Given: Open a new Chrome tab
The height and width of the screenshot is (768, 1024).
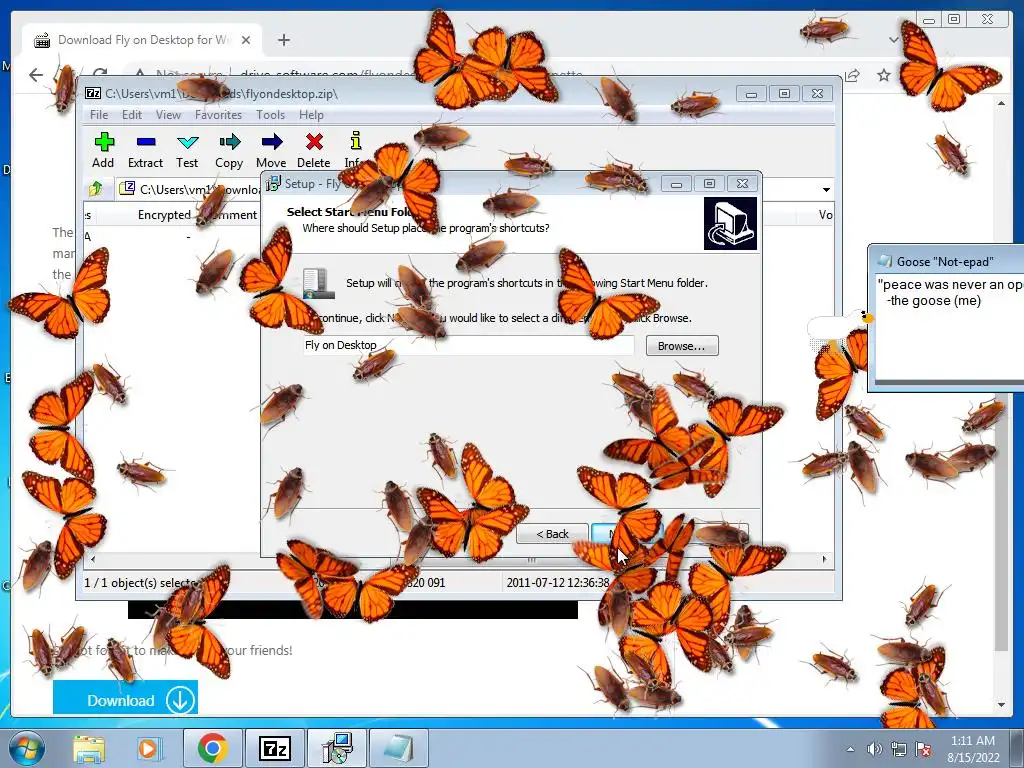Looking at the screenshot, I should pos(283,40).
